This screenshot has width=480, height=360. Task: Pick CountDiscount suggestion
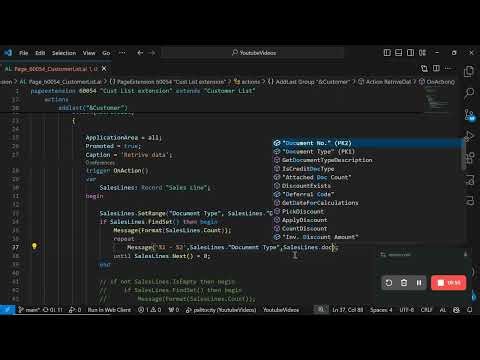[367, 229]
